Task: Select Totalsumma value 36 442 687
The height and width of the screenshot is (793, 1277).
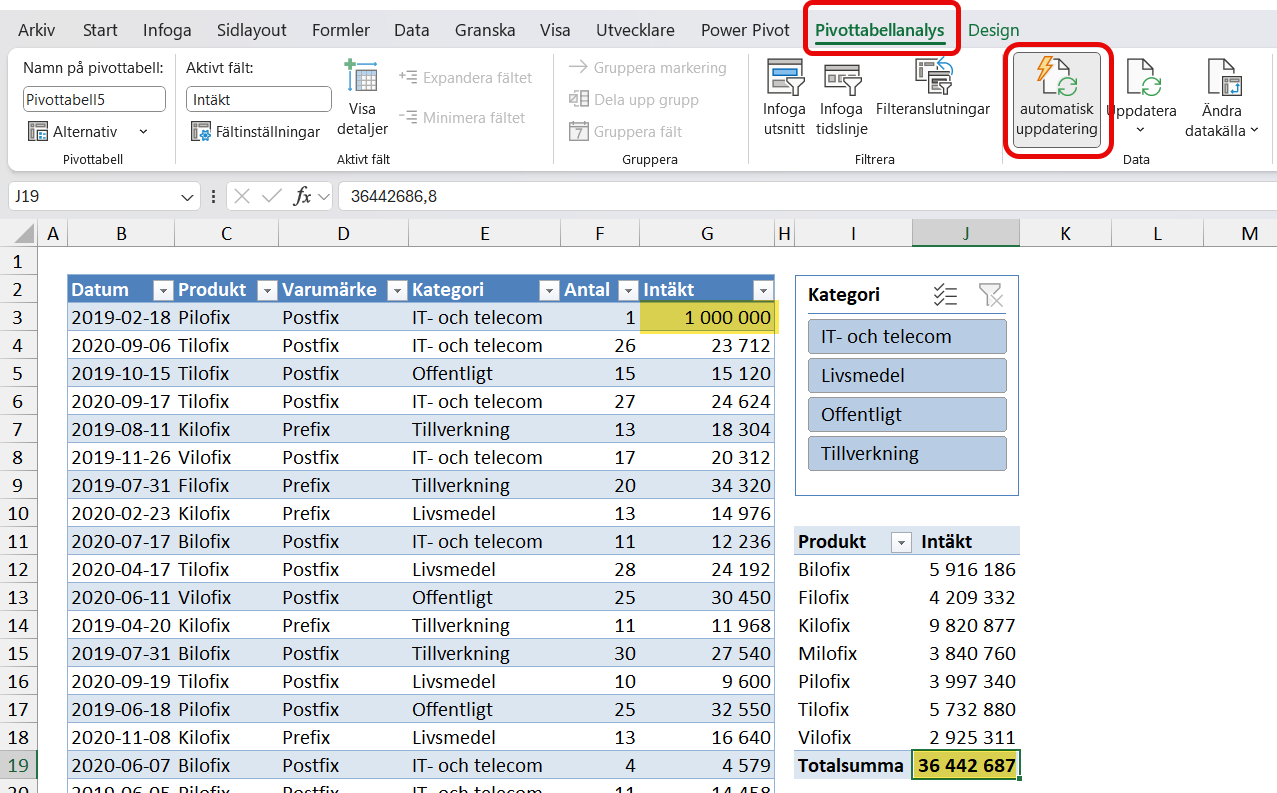Action: [x=966, y=766]
